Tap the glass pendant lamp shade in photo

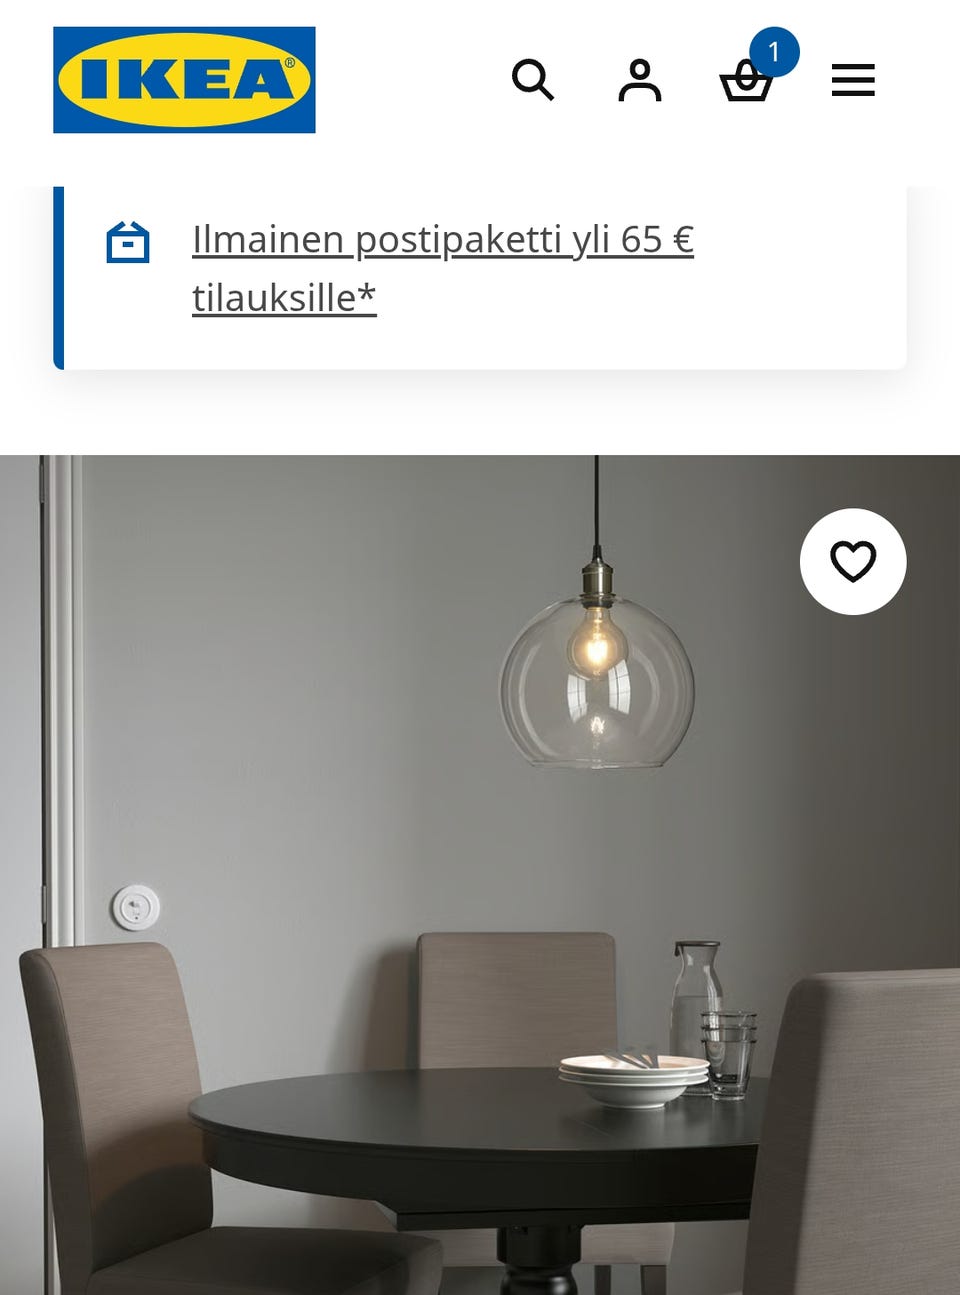[x=597, y=680]
